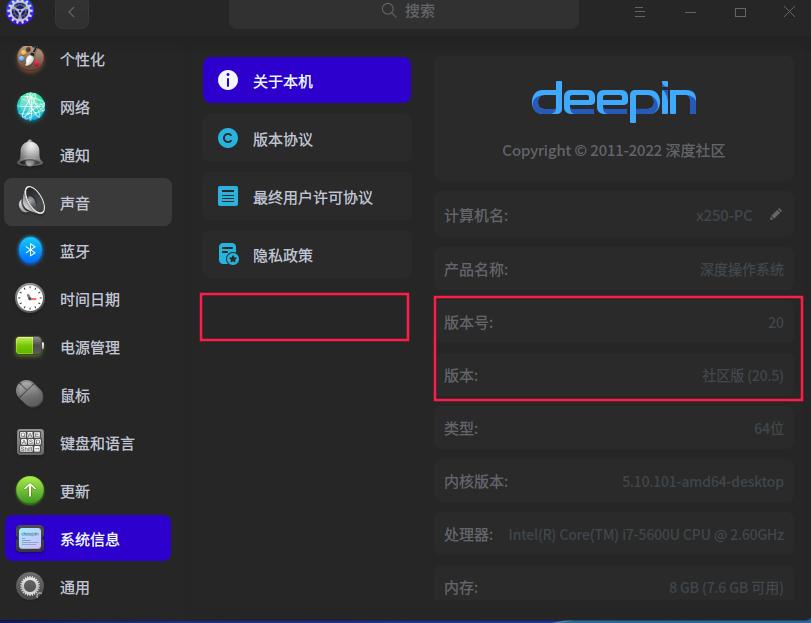Click the pencil to edit computer name
Screen dimensions: 811x623
tap(776, 214)
